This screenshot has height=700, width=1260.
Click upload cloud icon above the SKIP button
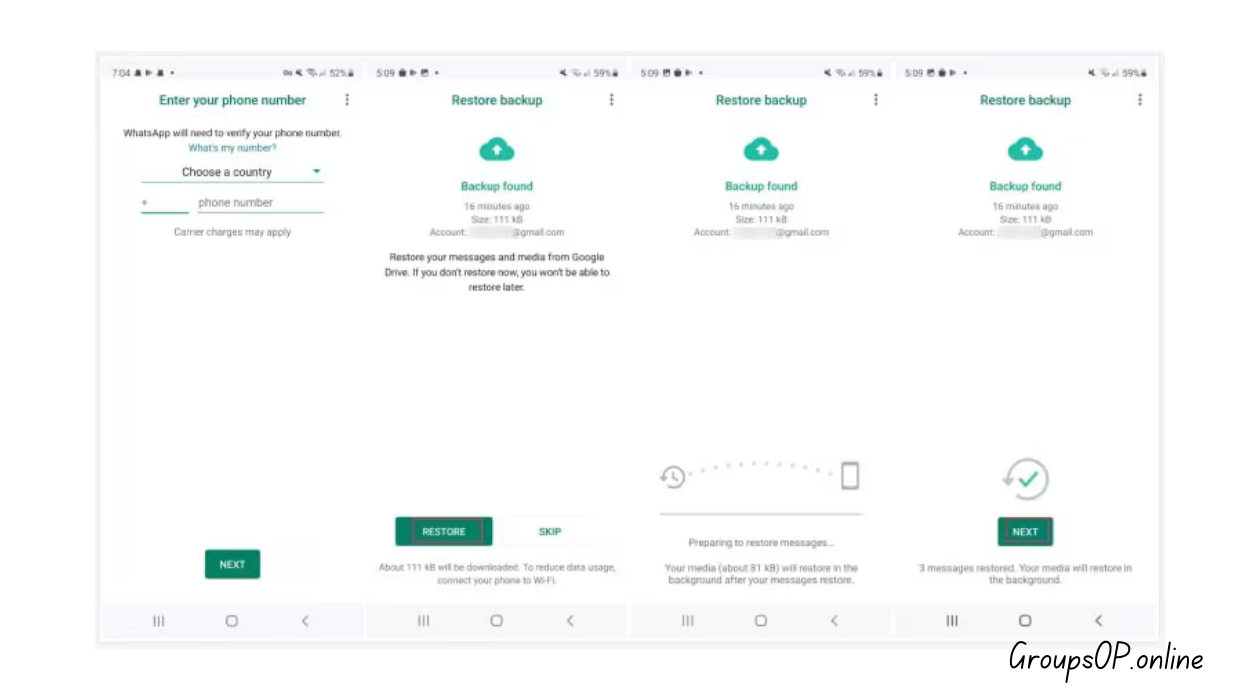coord(497,150)
